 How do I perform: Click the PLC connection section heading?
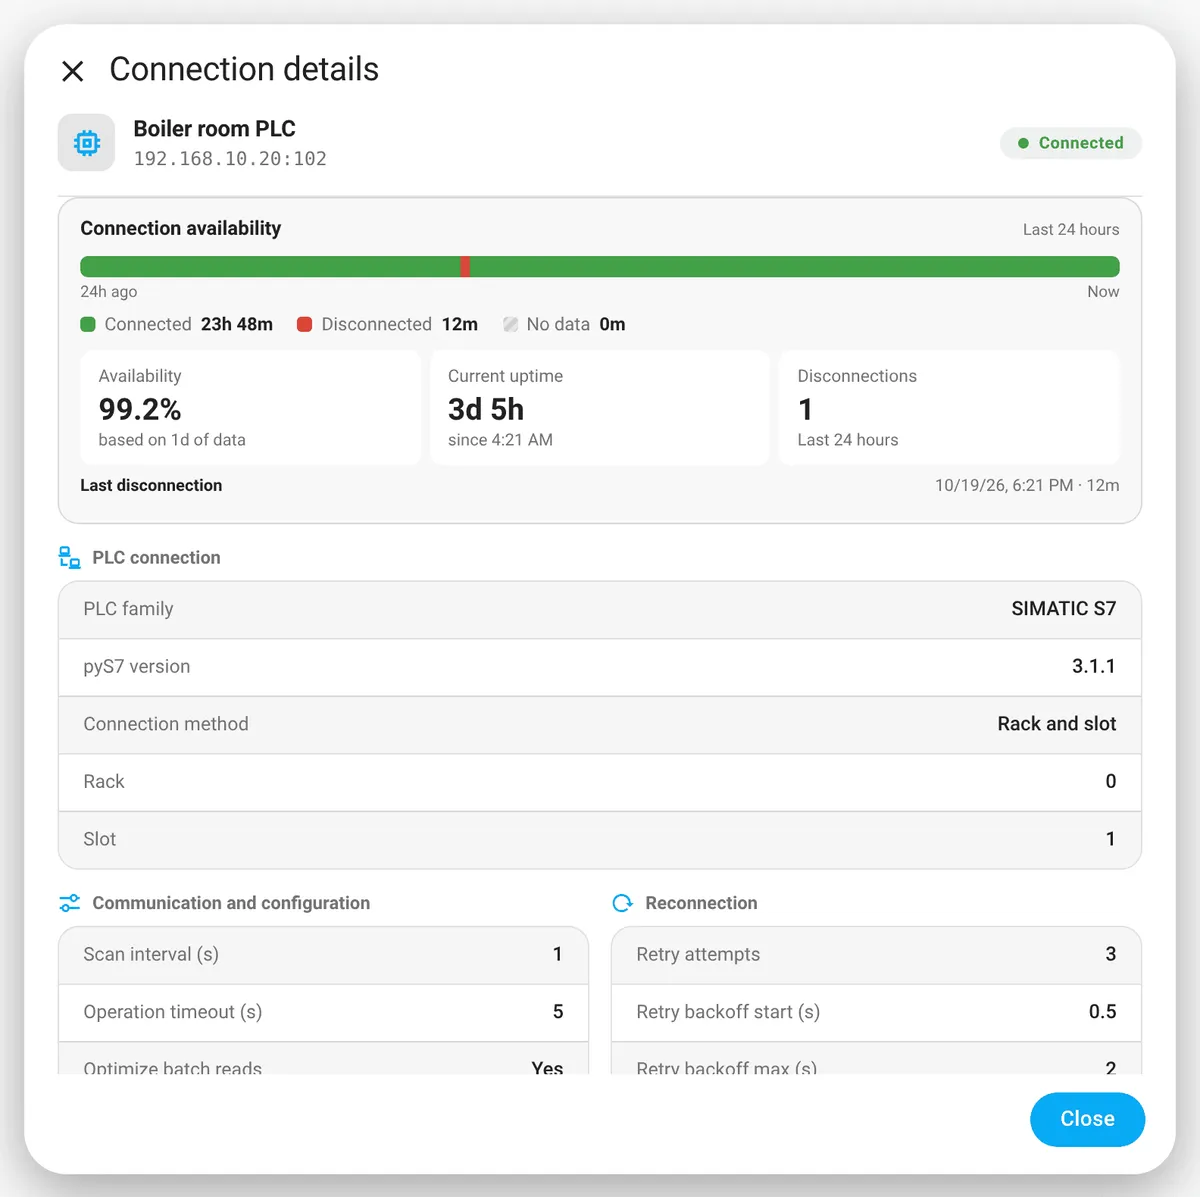point(156,558)
